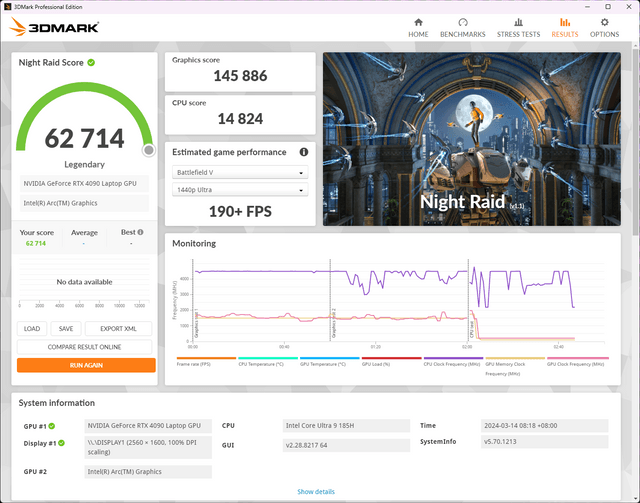The width and height of the screenshot is (640, 503).
Task: Toggle CPU Clock Frequency legend entry
Action: pos(453,361)
